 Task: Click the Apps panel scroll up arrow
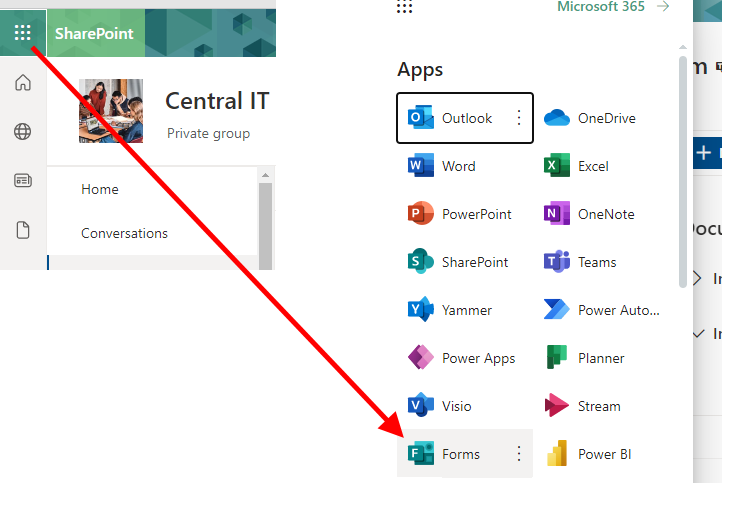coord(683,47)
